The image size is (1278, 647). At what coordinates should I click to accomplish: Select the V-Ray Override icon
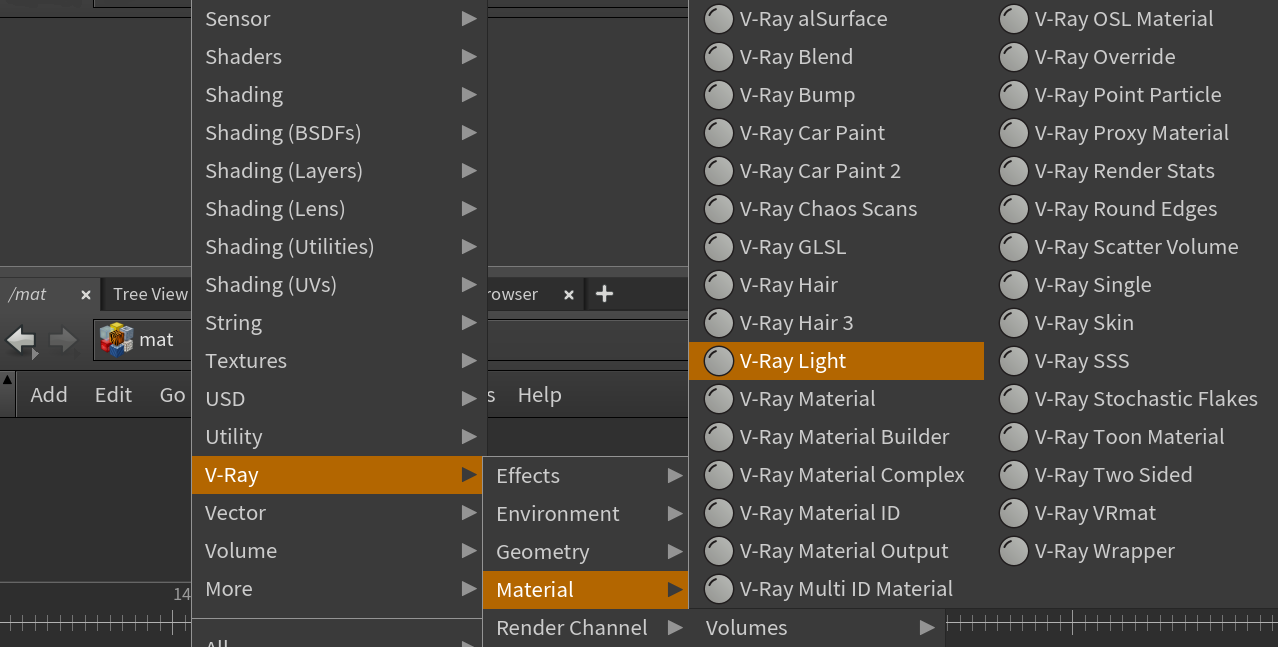point(1014,57)
